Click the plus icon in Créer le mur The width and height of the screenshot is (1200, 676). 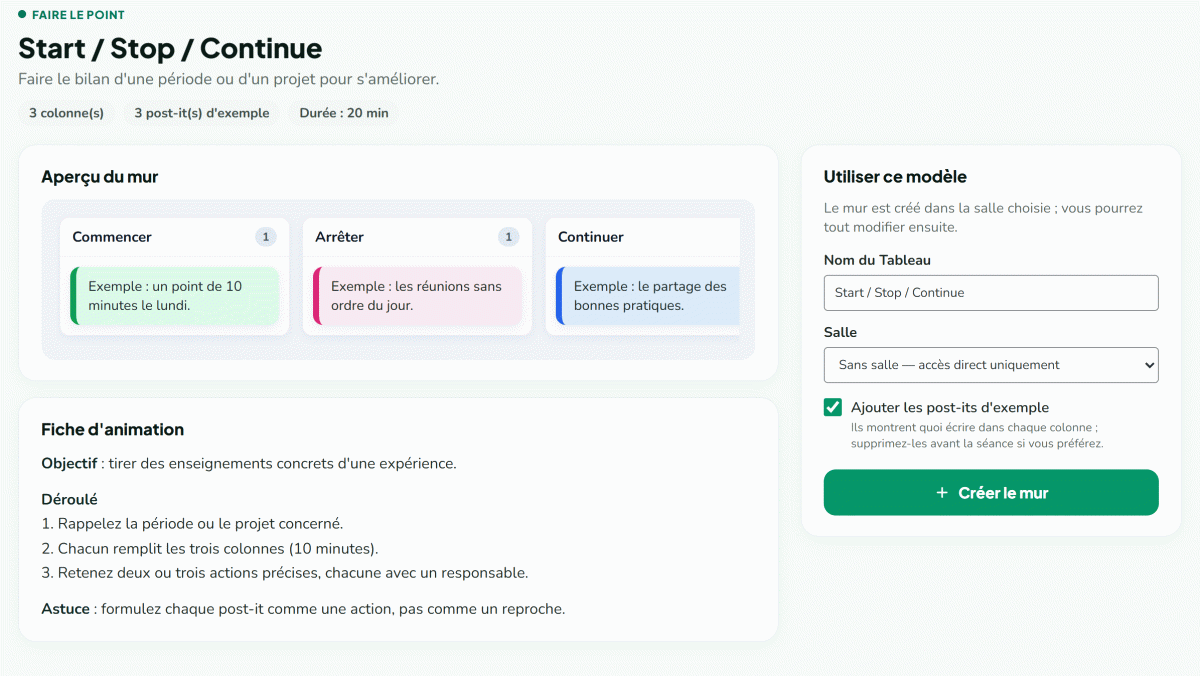pos(942,493)
